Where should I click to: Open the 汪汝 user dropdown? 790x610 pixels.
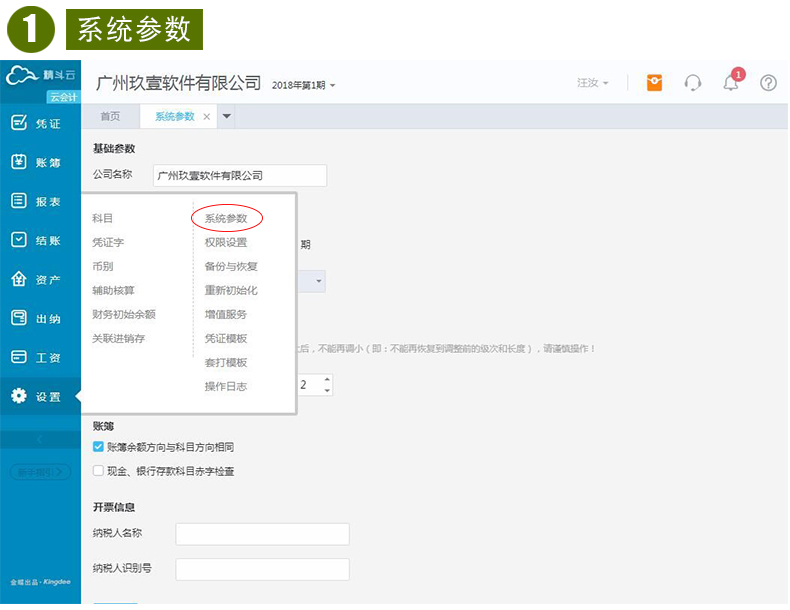click(x=592, y=83)
